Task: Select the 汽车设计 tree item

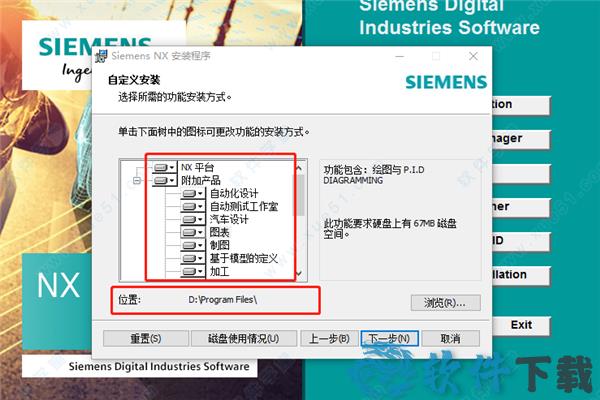Action: pos(229,219)
